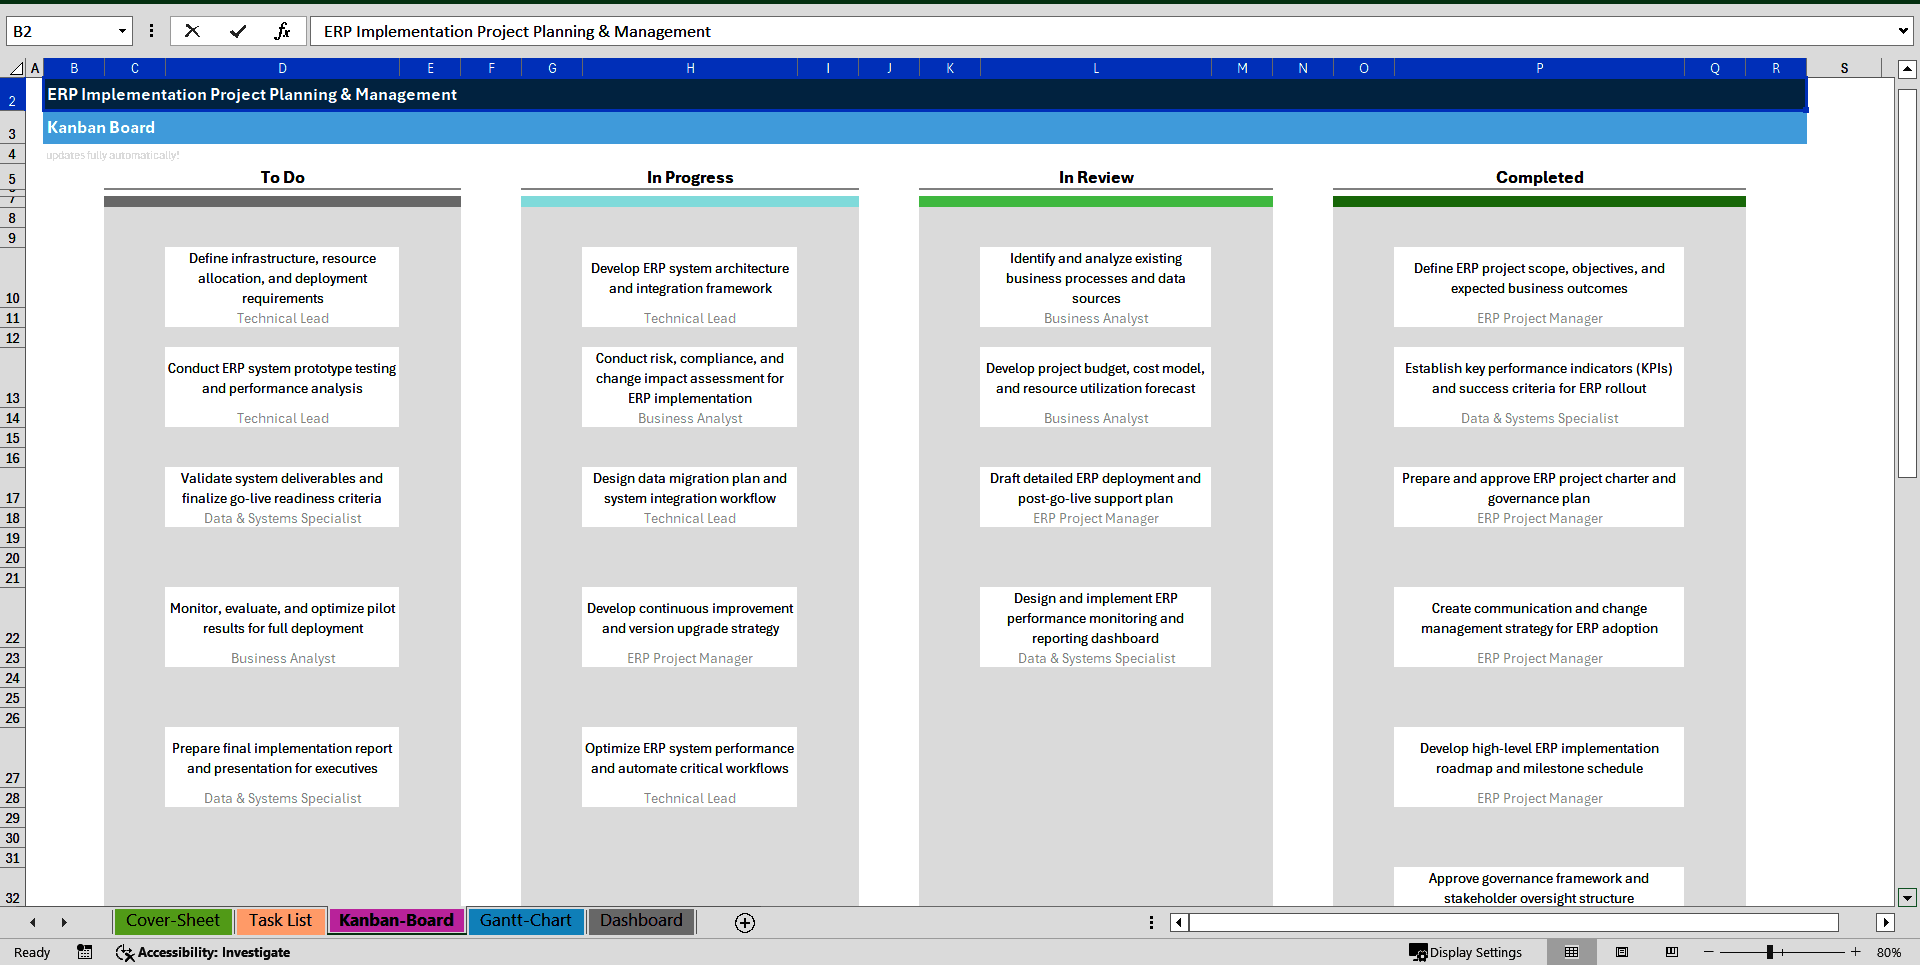The image size is (1920, 966).
Task: Click the Zoom Out minus icon
Action: click(x=1708, y=952)
